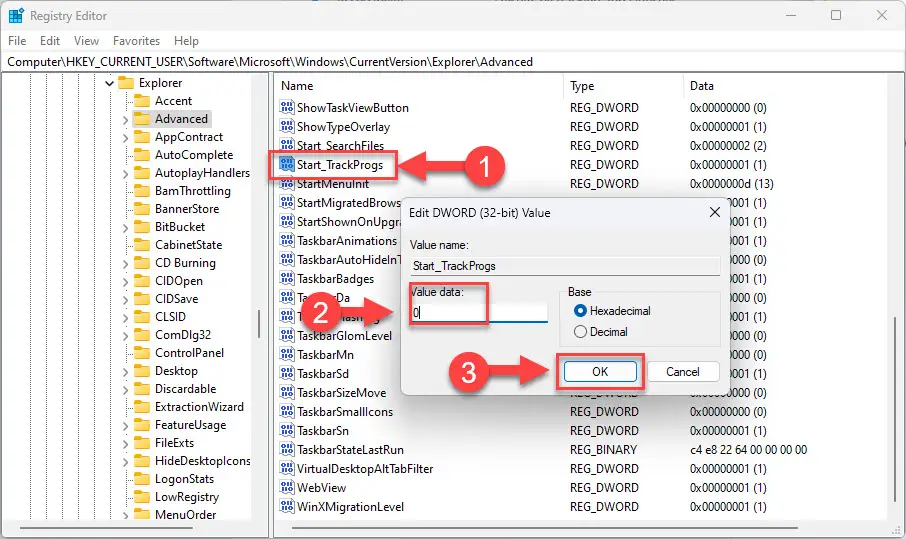The image size is (906, 539).
Task: Click the WinXMigrationLevel value icon
Action: 287,507
